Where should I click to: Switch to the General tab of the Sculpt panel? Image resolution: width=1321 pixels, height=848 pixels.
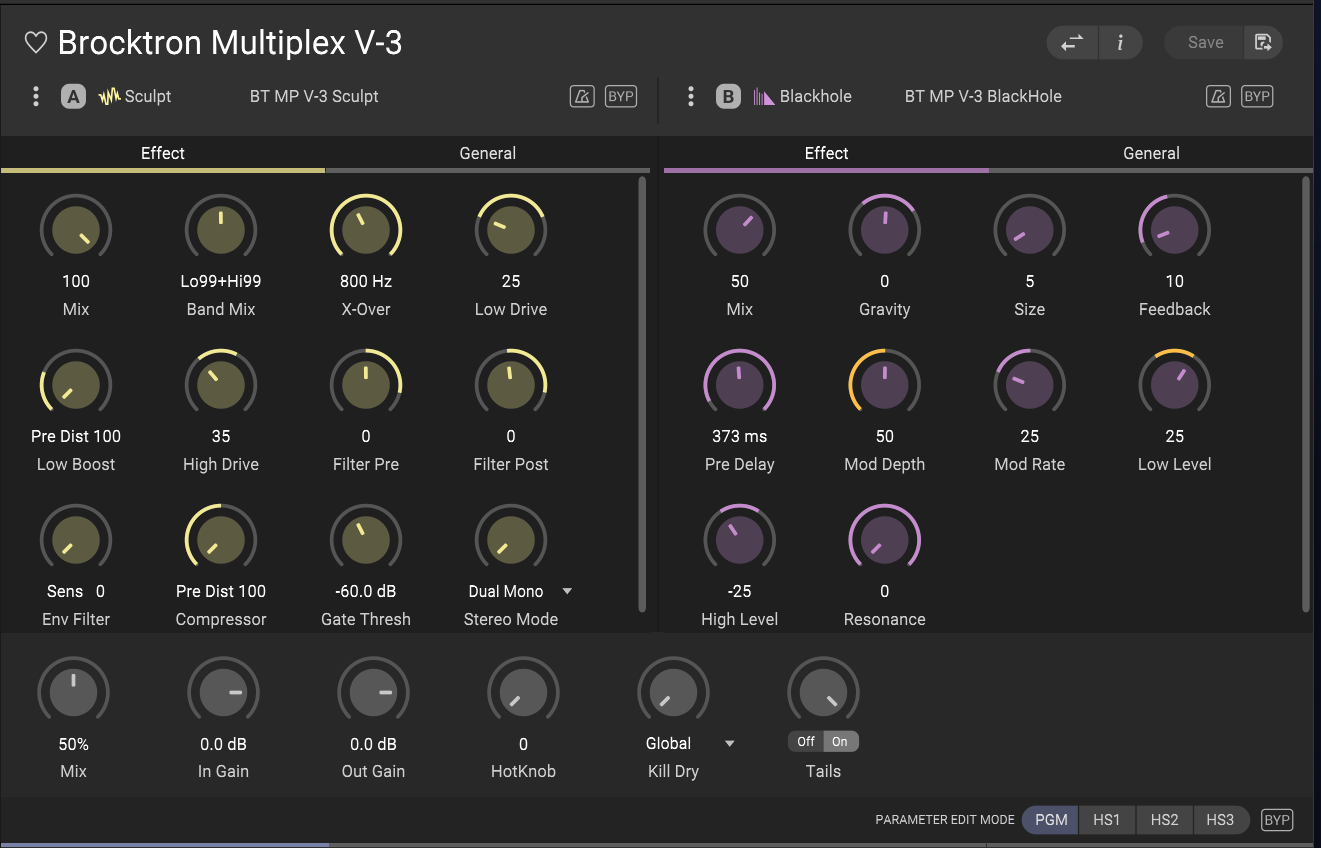(x=487, y=154)
